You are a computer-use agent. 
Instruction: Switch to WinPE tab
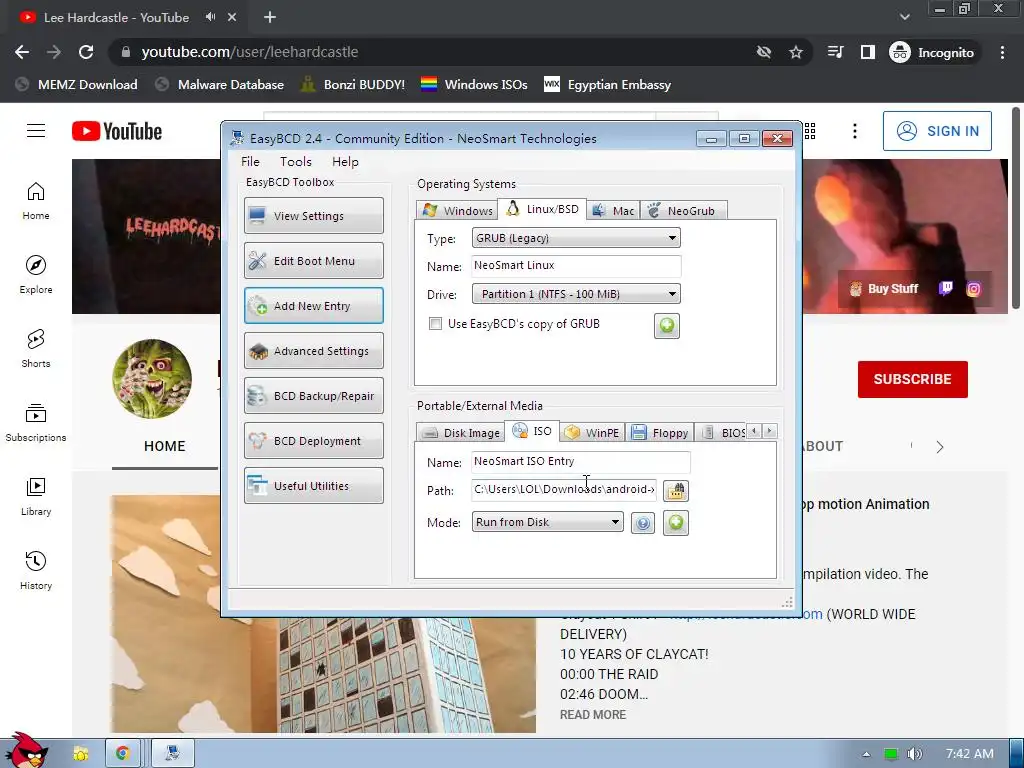pos(592,432)
